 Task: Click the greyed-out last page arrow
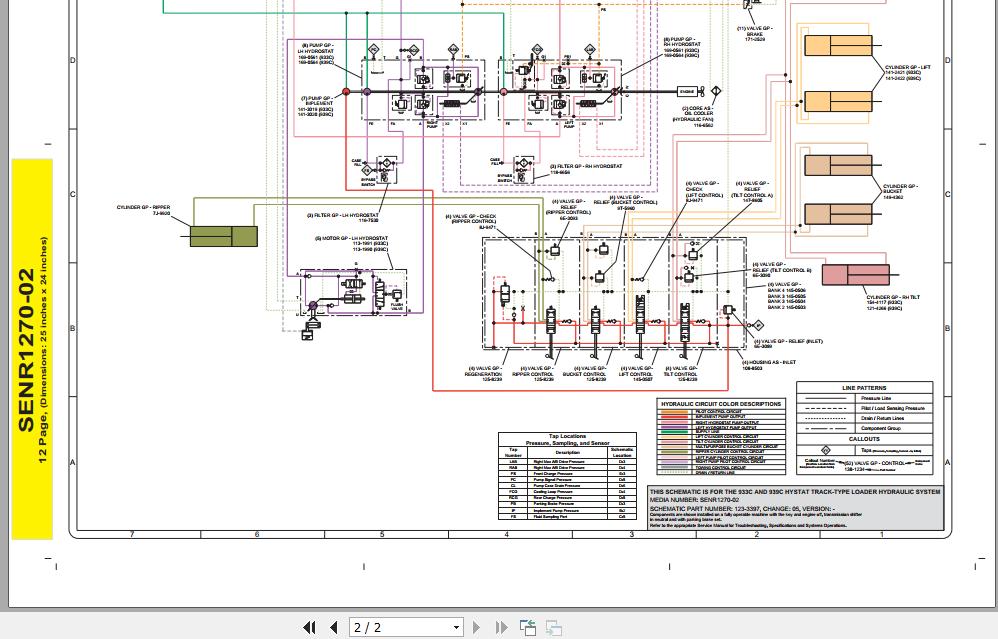[501, 628]
